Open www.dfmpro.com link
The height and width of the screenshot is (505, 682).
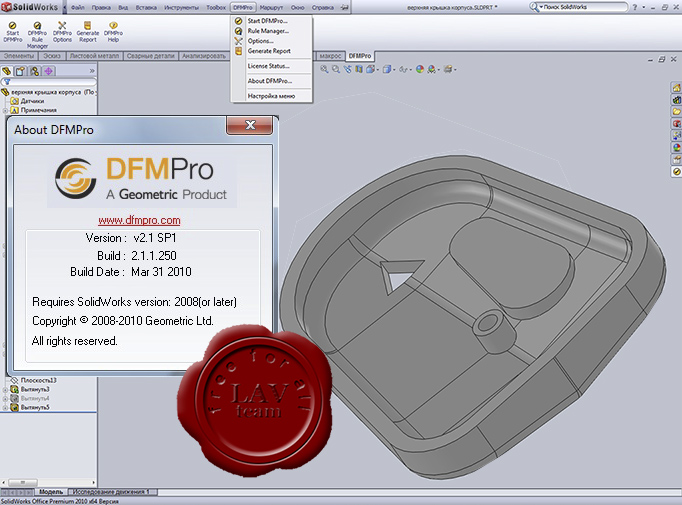pos(139,220)
